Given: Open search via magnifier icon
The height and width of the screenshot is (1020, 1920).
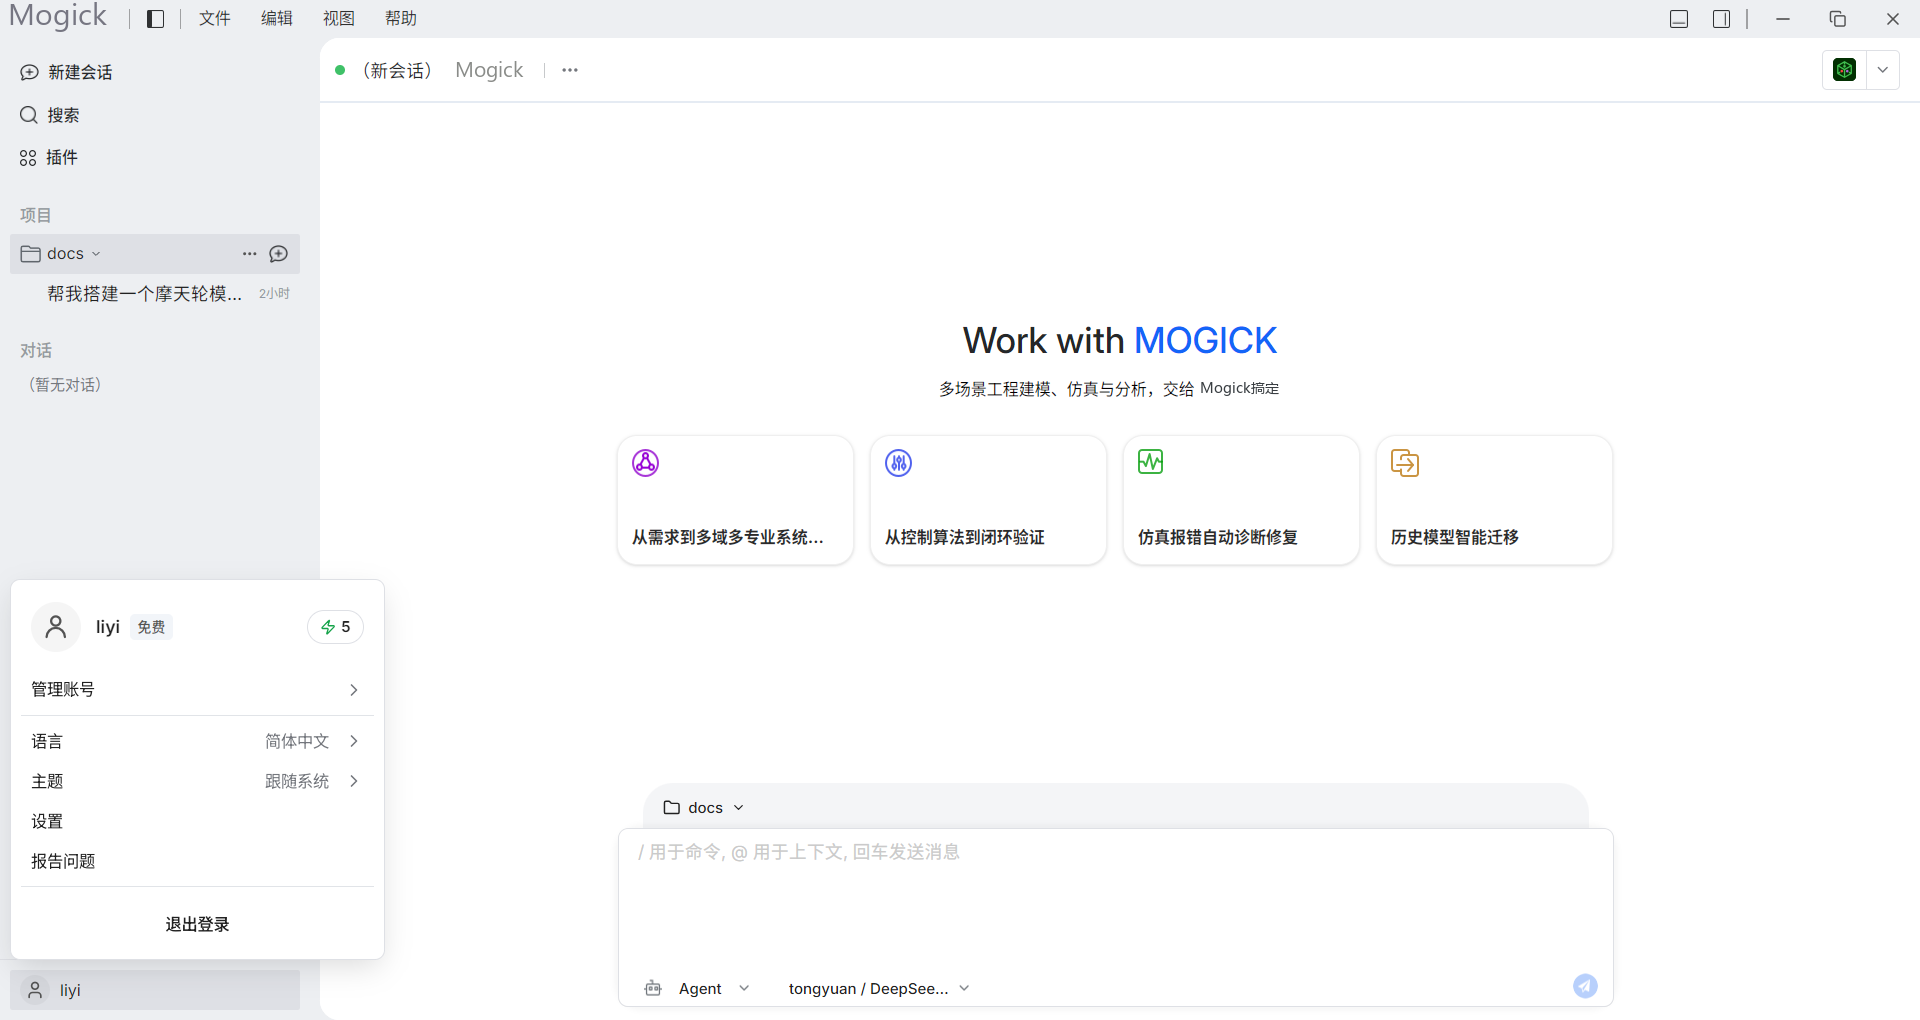Looking at the screenshot, I should click(29, 115).
